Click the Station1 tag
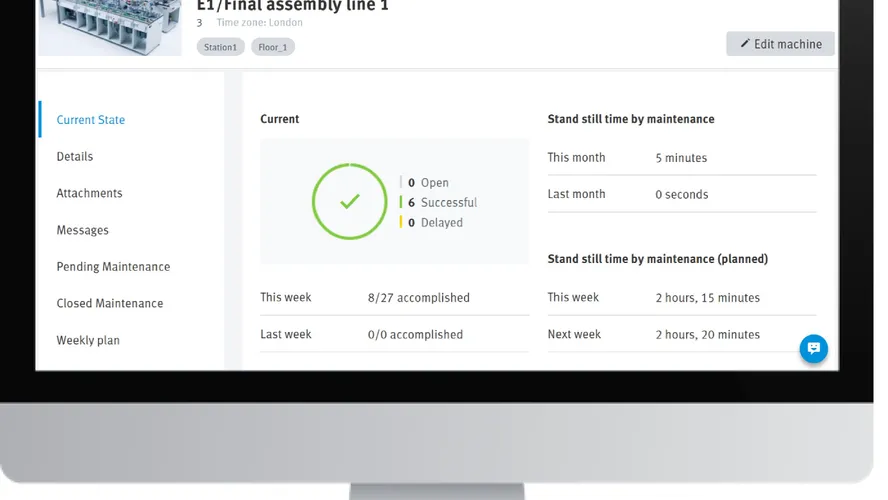The image size is (888, 500). [x=220, y=47]
